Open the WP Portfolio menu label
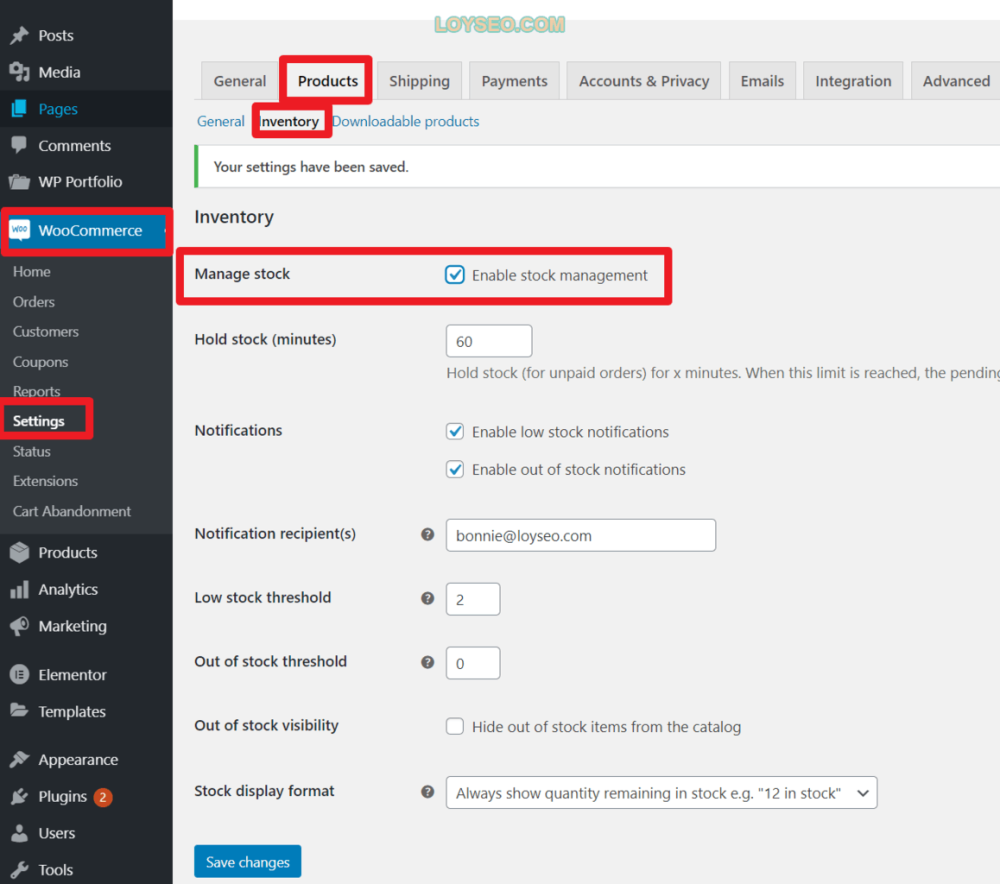The width and height of the screenshot is (1000, 884). click(x=80, y=182)
